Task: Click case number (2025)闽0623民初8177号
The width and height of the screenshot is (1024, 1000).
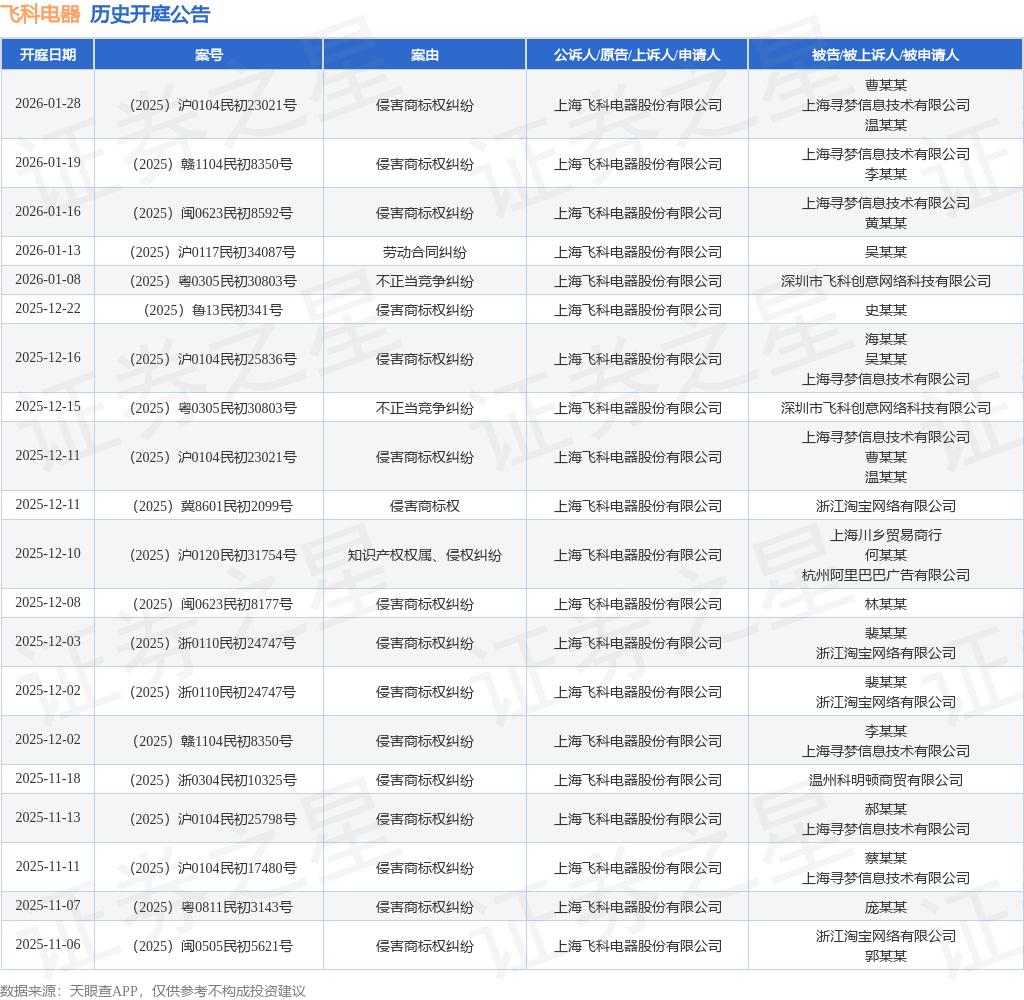Action: (x=213, y=604)
